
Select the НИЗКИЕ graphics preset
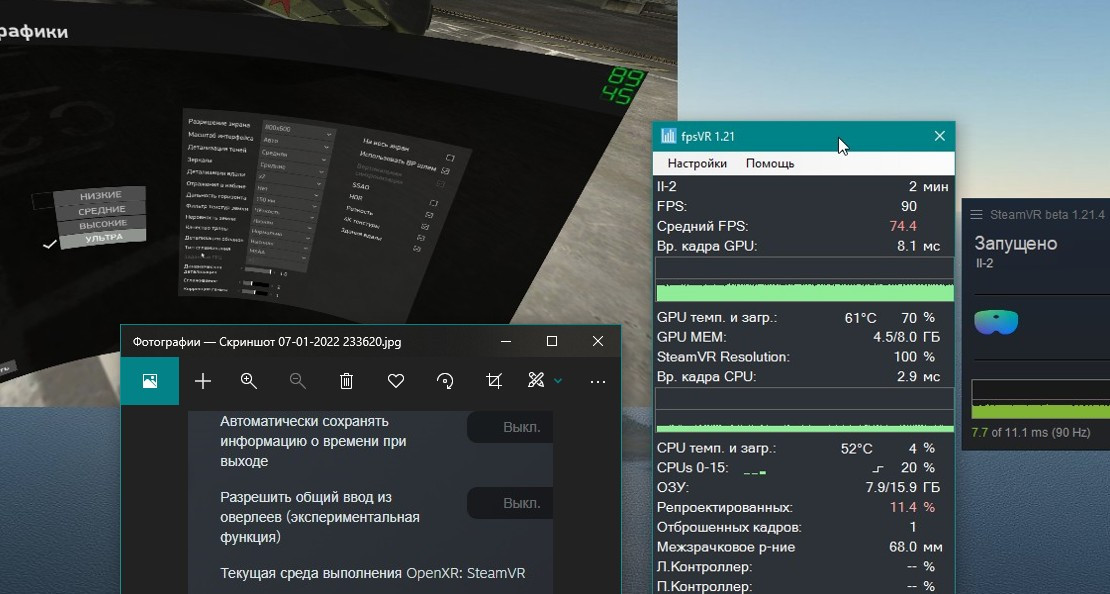point(101,195)
